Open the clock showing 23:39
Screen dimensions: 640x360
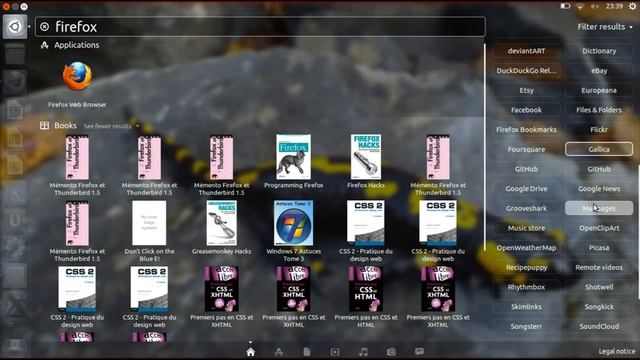[614, 6]
